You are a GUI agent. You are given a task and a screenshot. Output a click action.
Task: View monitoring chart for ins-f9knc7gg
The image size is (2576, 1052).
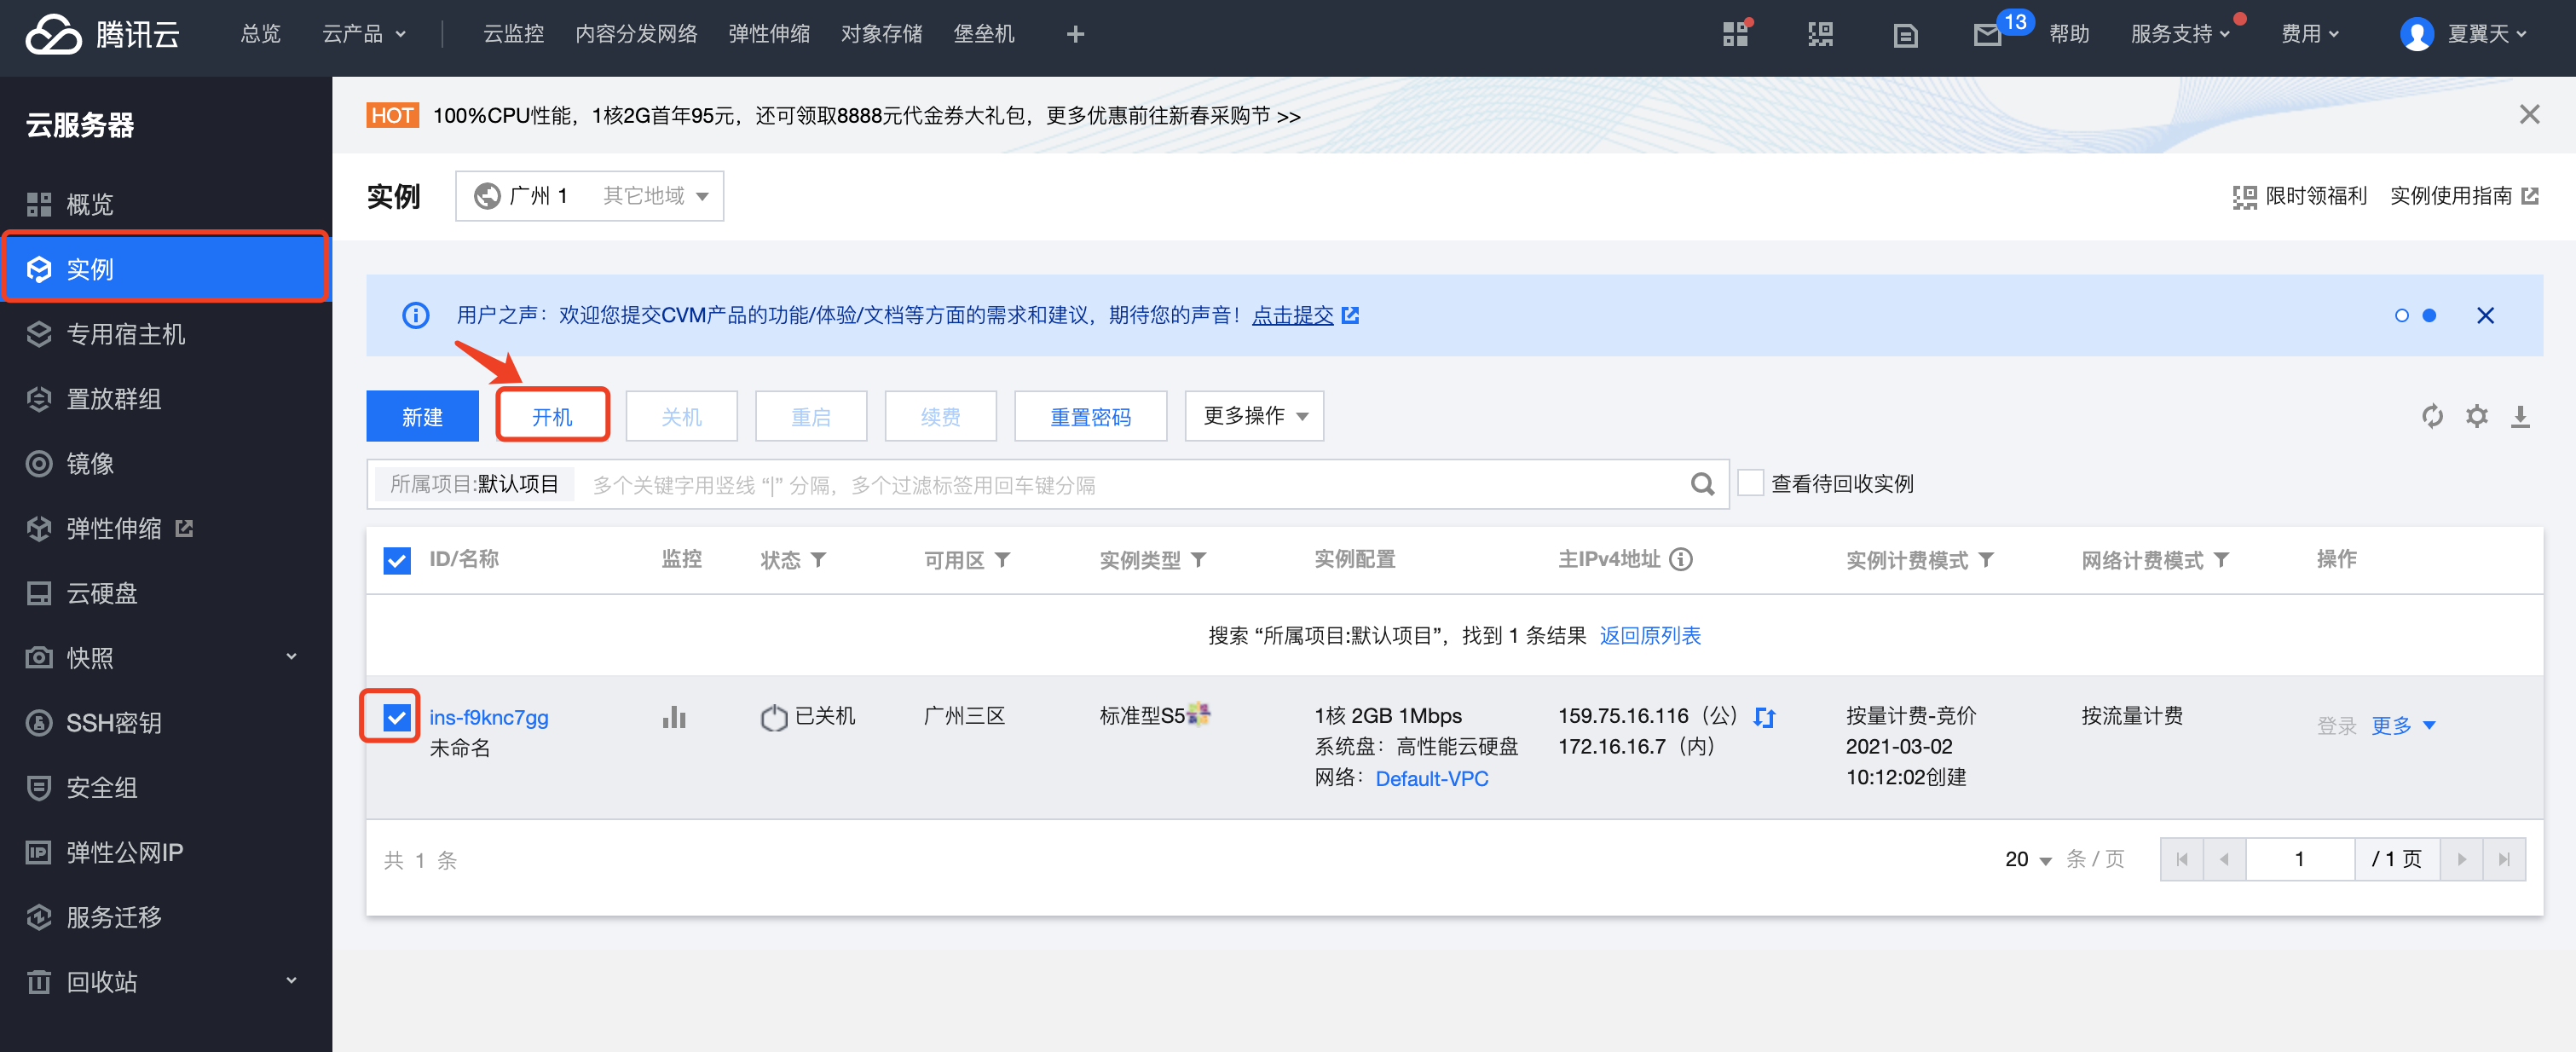pos(674,717)
